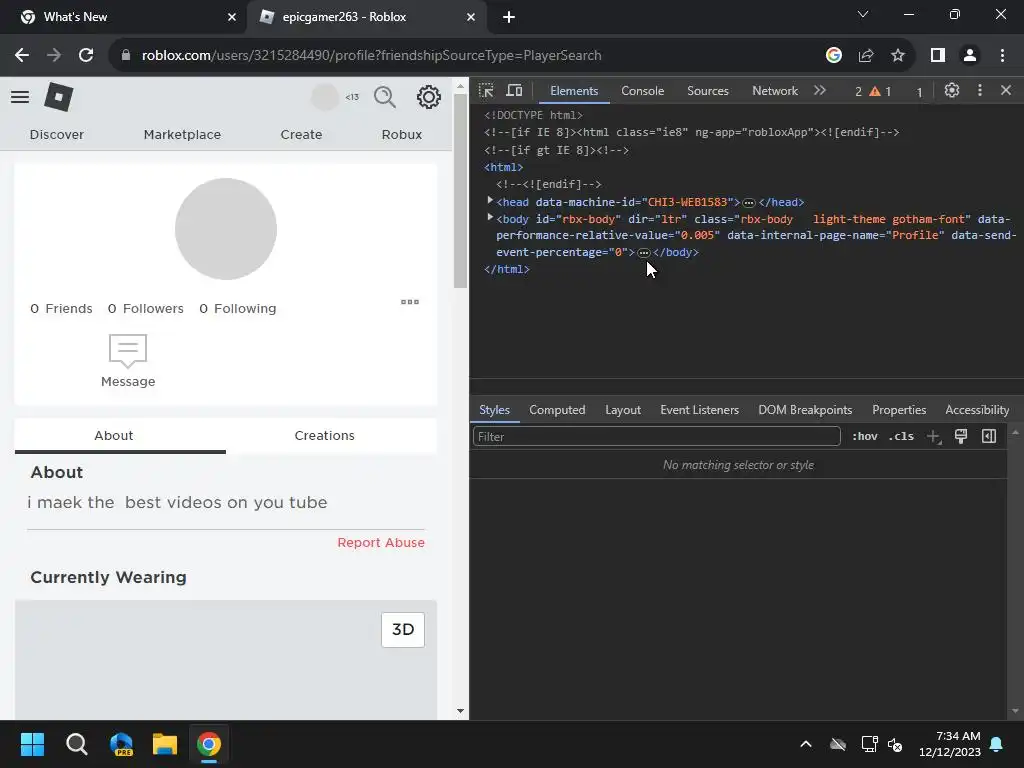The width and height of the screenshot is (1024, 768).
Task: Select the Elements tab in DevTools
Action: pos(574,91)
